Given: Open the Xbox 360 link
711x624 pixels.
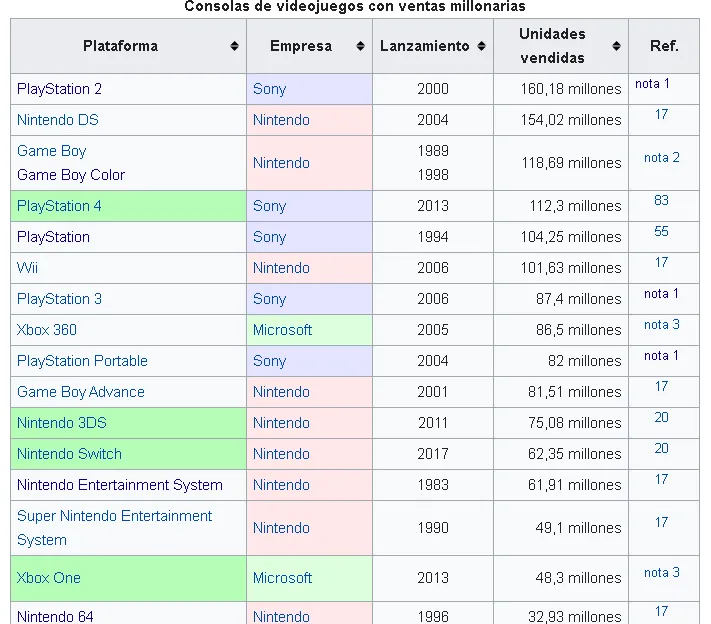Looking at the screenshot, I should 46,330.
